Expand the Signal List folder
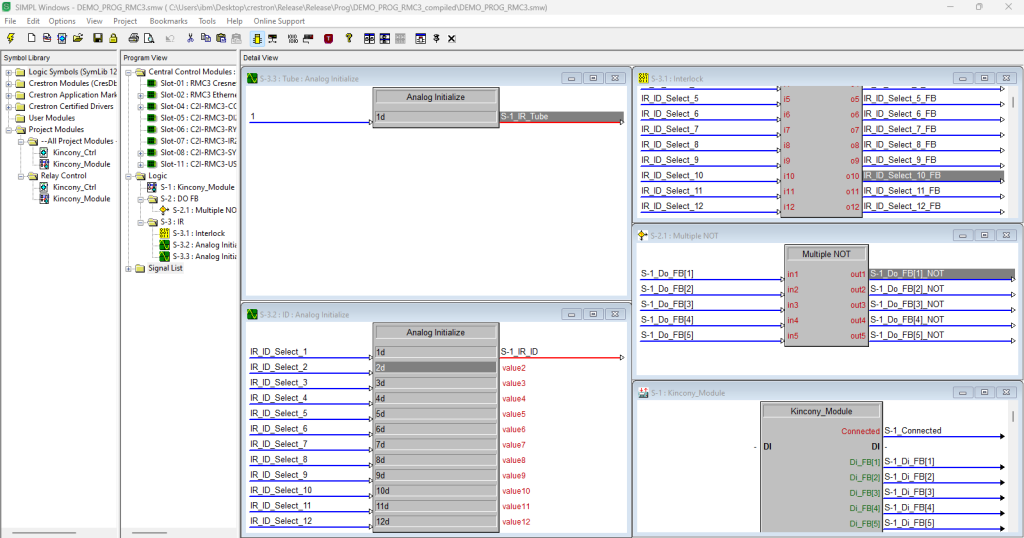Viewport: 1024px width, 538px height. click(129, 268)
